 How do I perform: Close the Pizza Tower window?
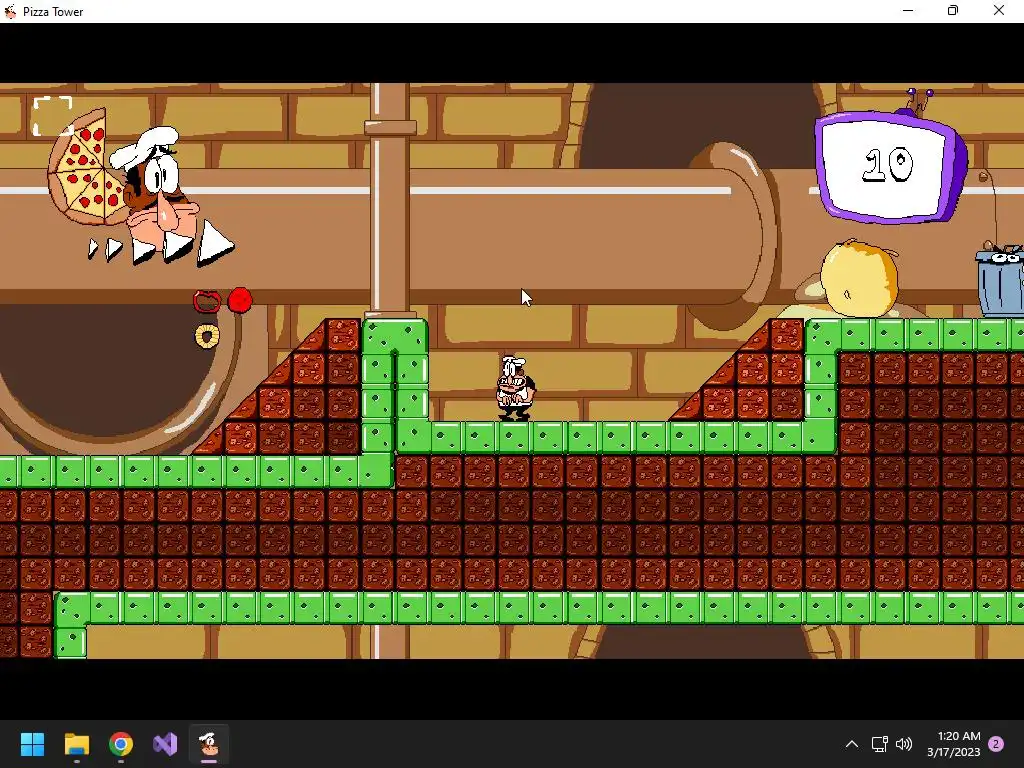click(999, 10)
